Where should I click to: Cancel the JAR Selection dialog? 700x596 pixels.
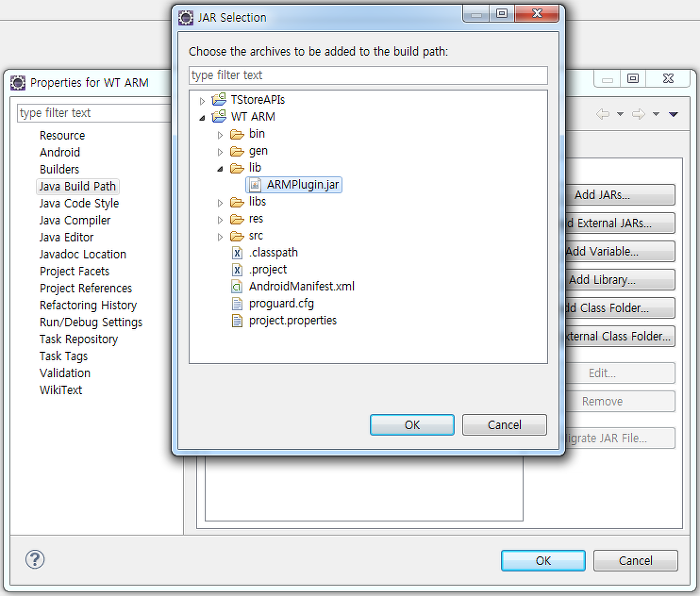point(504,425)
